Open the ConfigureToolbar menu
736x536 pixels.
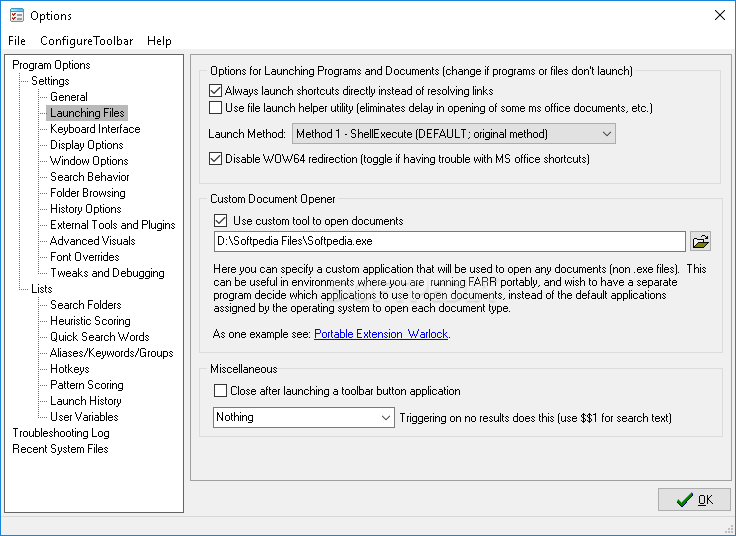point(86,41)
